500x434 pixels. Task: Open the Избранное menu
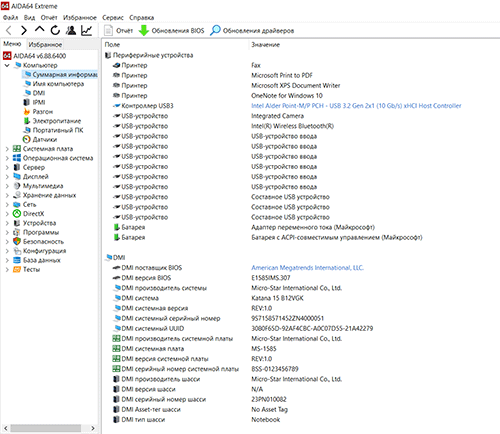pos(80,18)
